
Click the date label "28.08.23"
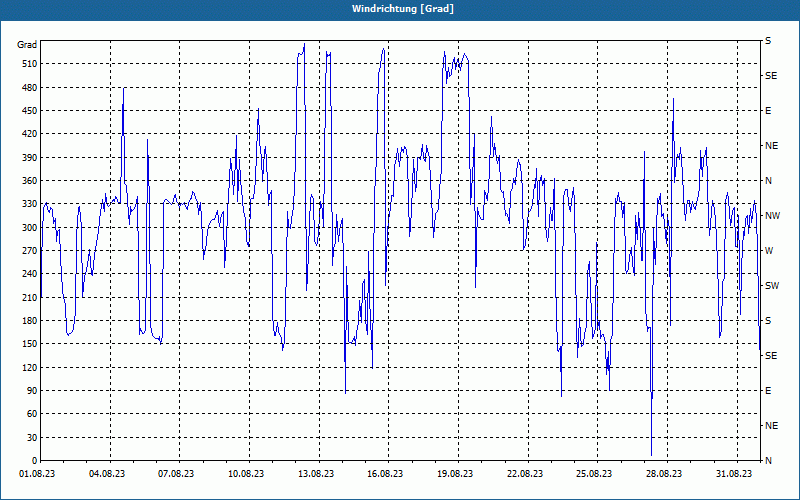click(664, 474)
